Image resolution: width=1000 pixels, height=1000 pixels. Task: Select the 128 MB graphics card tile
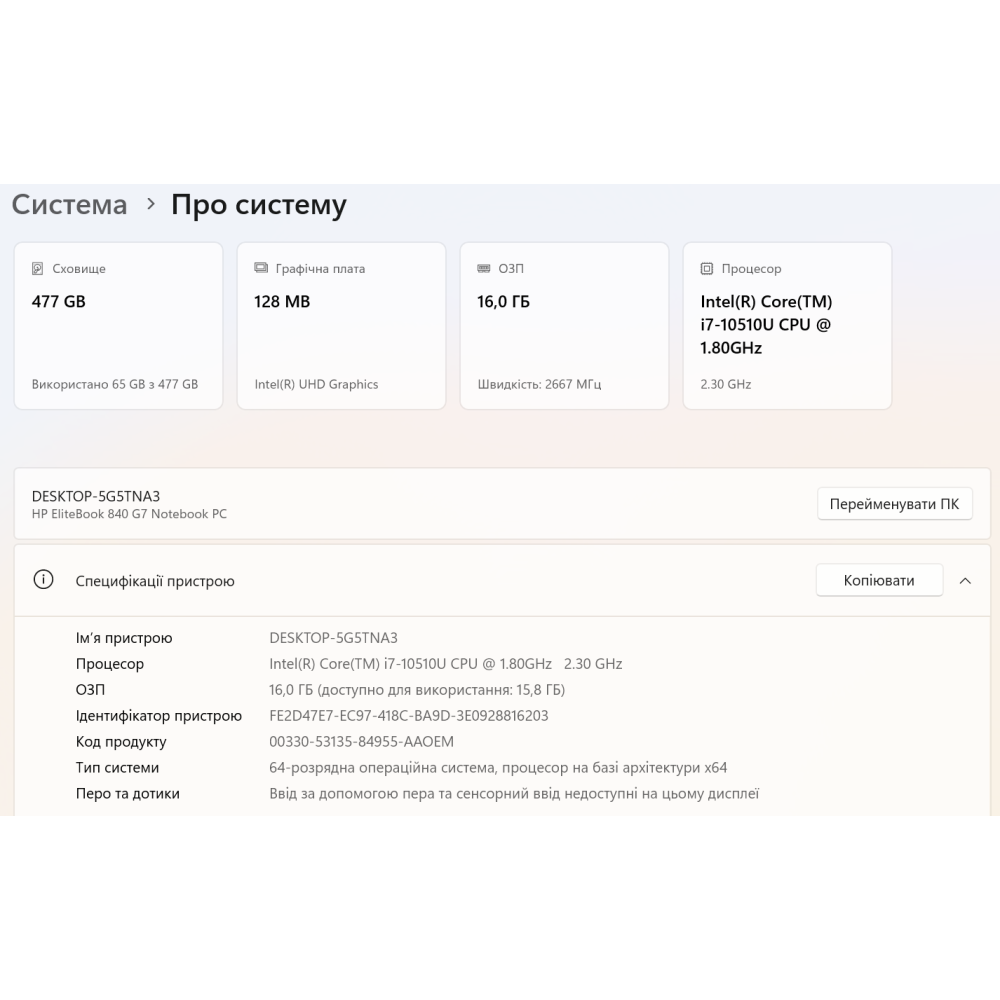point(341,326)
